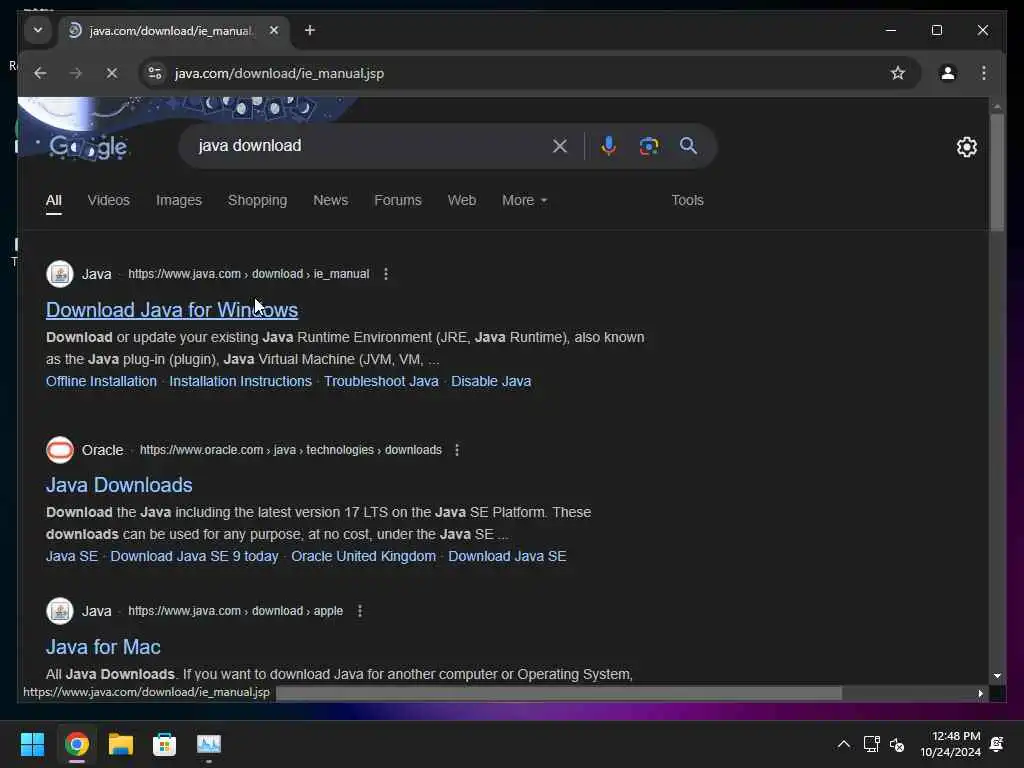The image size is (1024, 768).
Task: Open 'Download Java SE 9 today' sitelink
Action: [194, 556]
